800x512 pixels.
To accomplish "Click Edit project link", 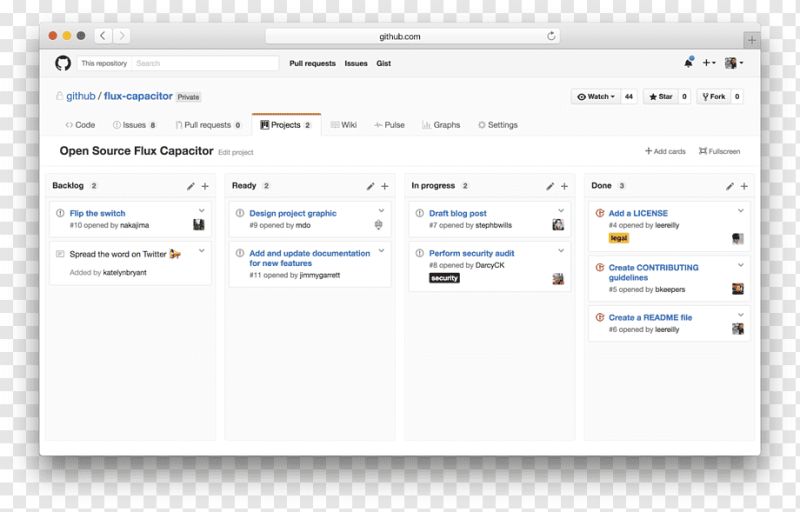I will 236,152.
